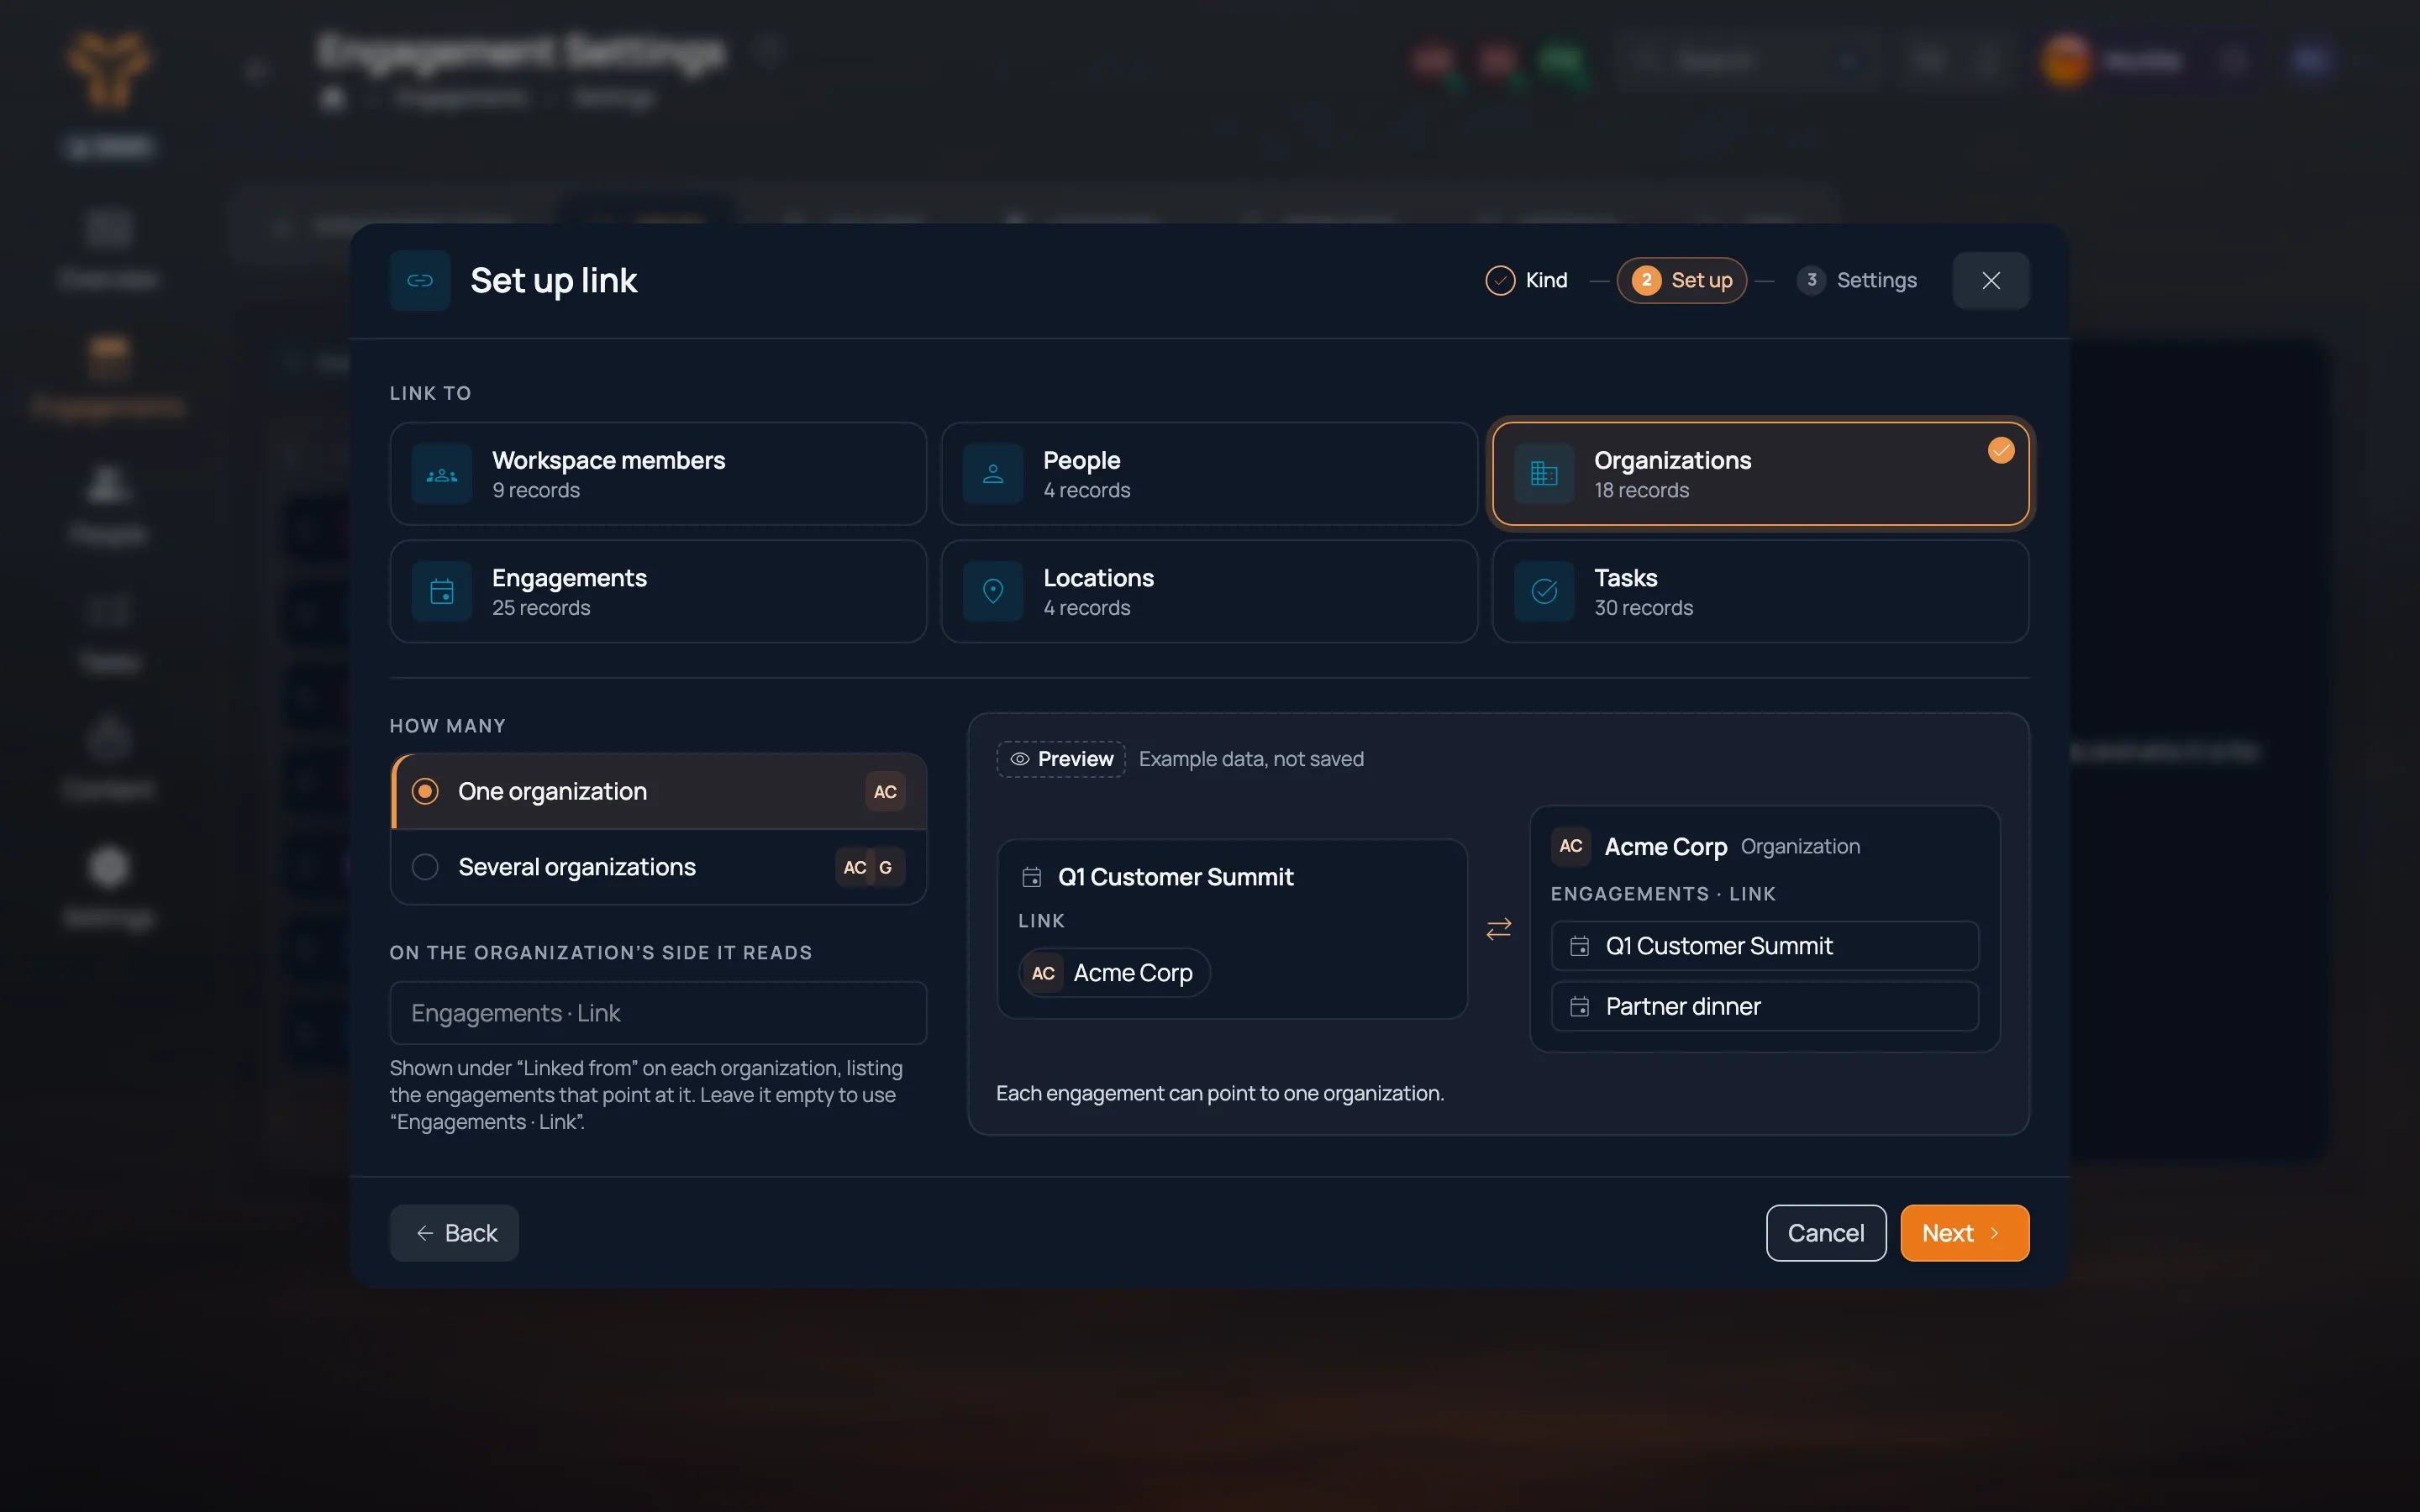The height and width of the screenshot is (1512, 2420).
Task: Click the bidirectional arrows icon in preview
Action: [x=1498, y=929]
